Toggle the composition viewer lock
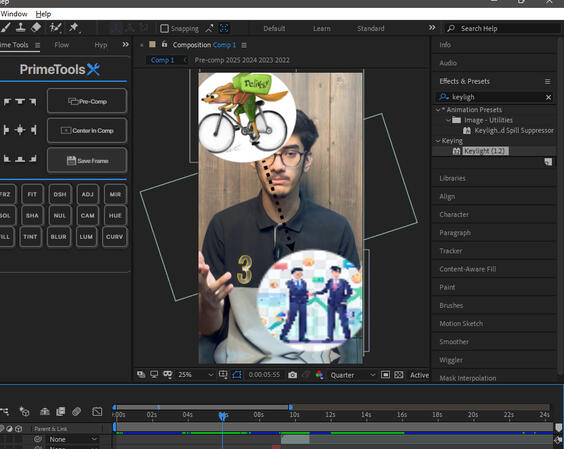 pyautogui.click(x=164, y=44)
